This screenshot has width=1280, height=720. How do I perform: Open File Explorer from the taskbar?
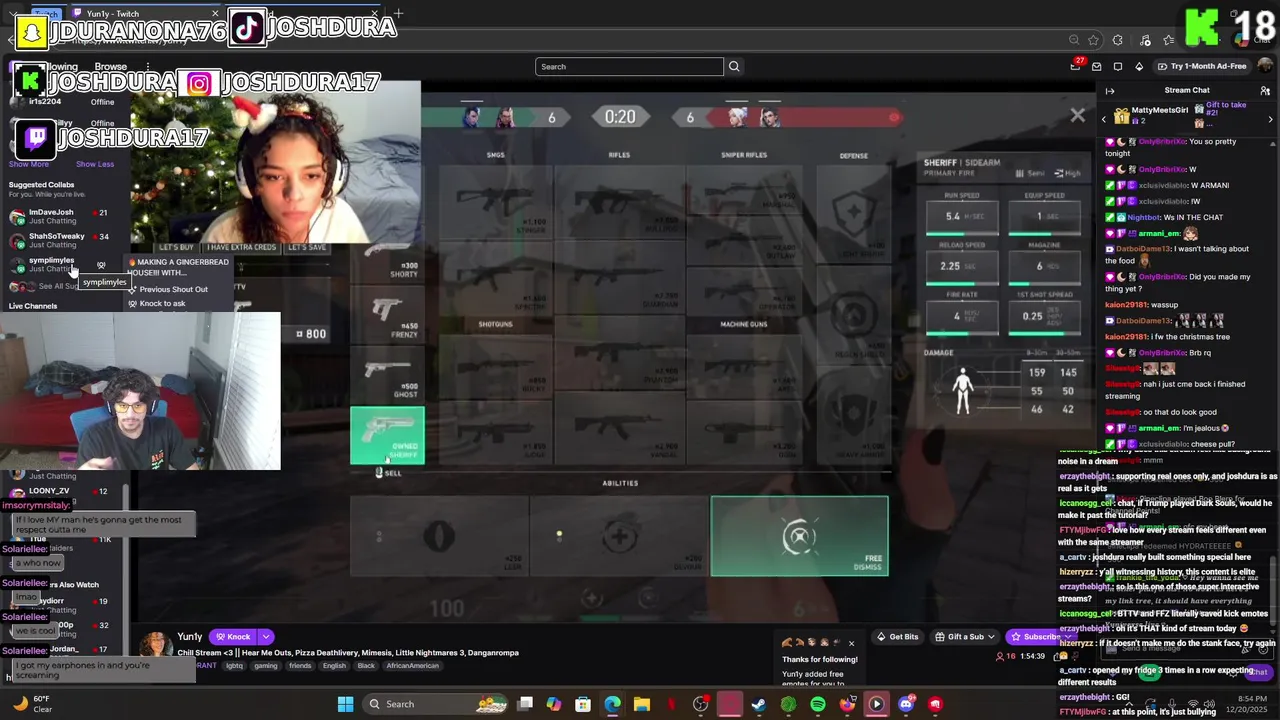point(642,704)
